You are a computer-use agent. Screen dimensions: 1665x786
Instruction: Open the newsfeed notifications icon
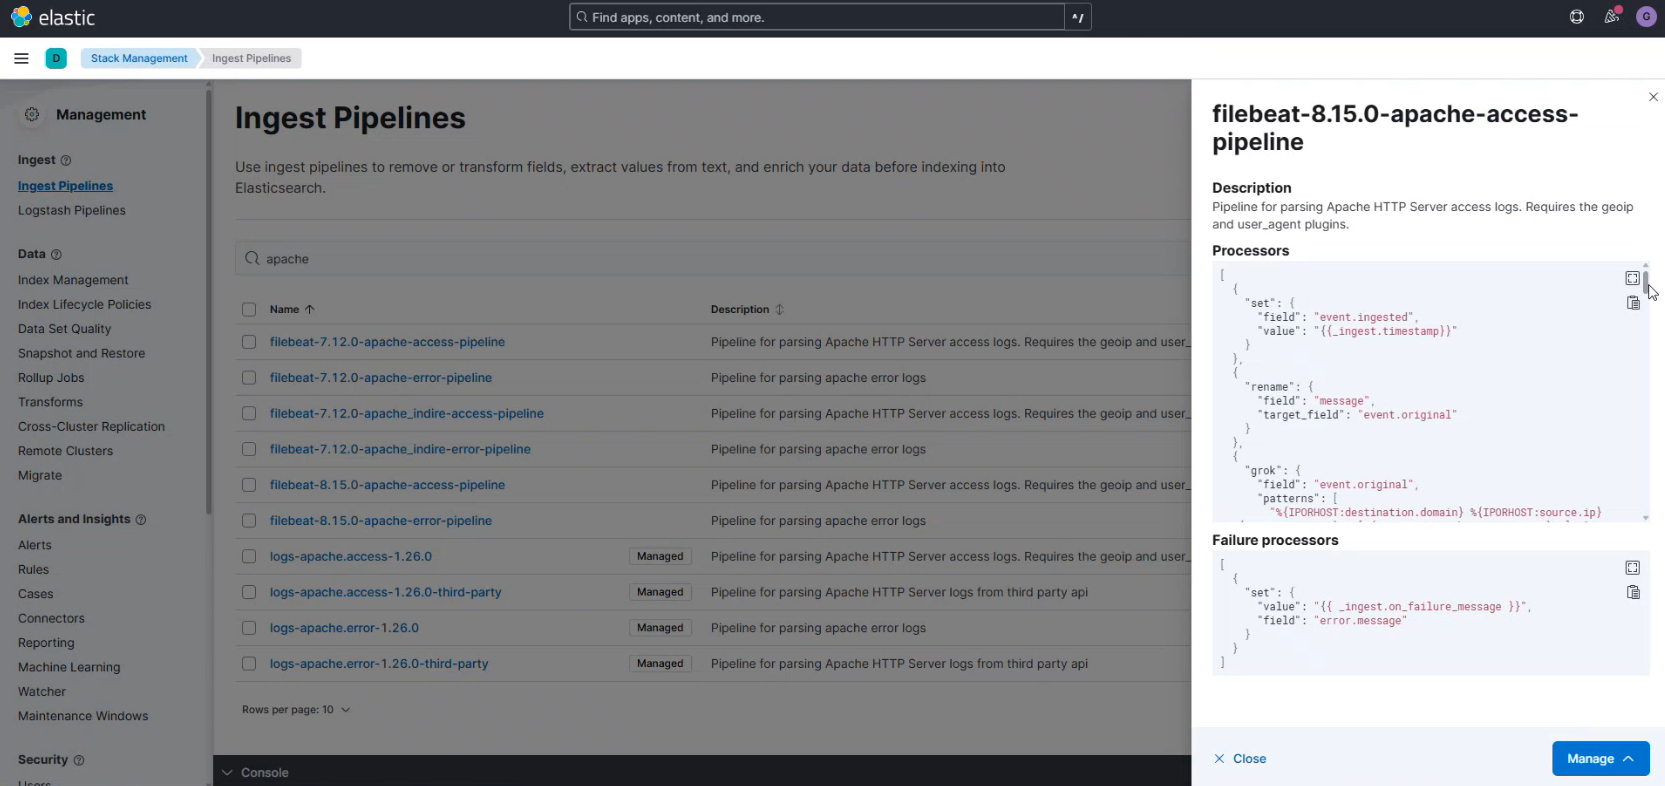point(1612,17)
